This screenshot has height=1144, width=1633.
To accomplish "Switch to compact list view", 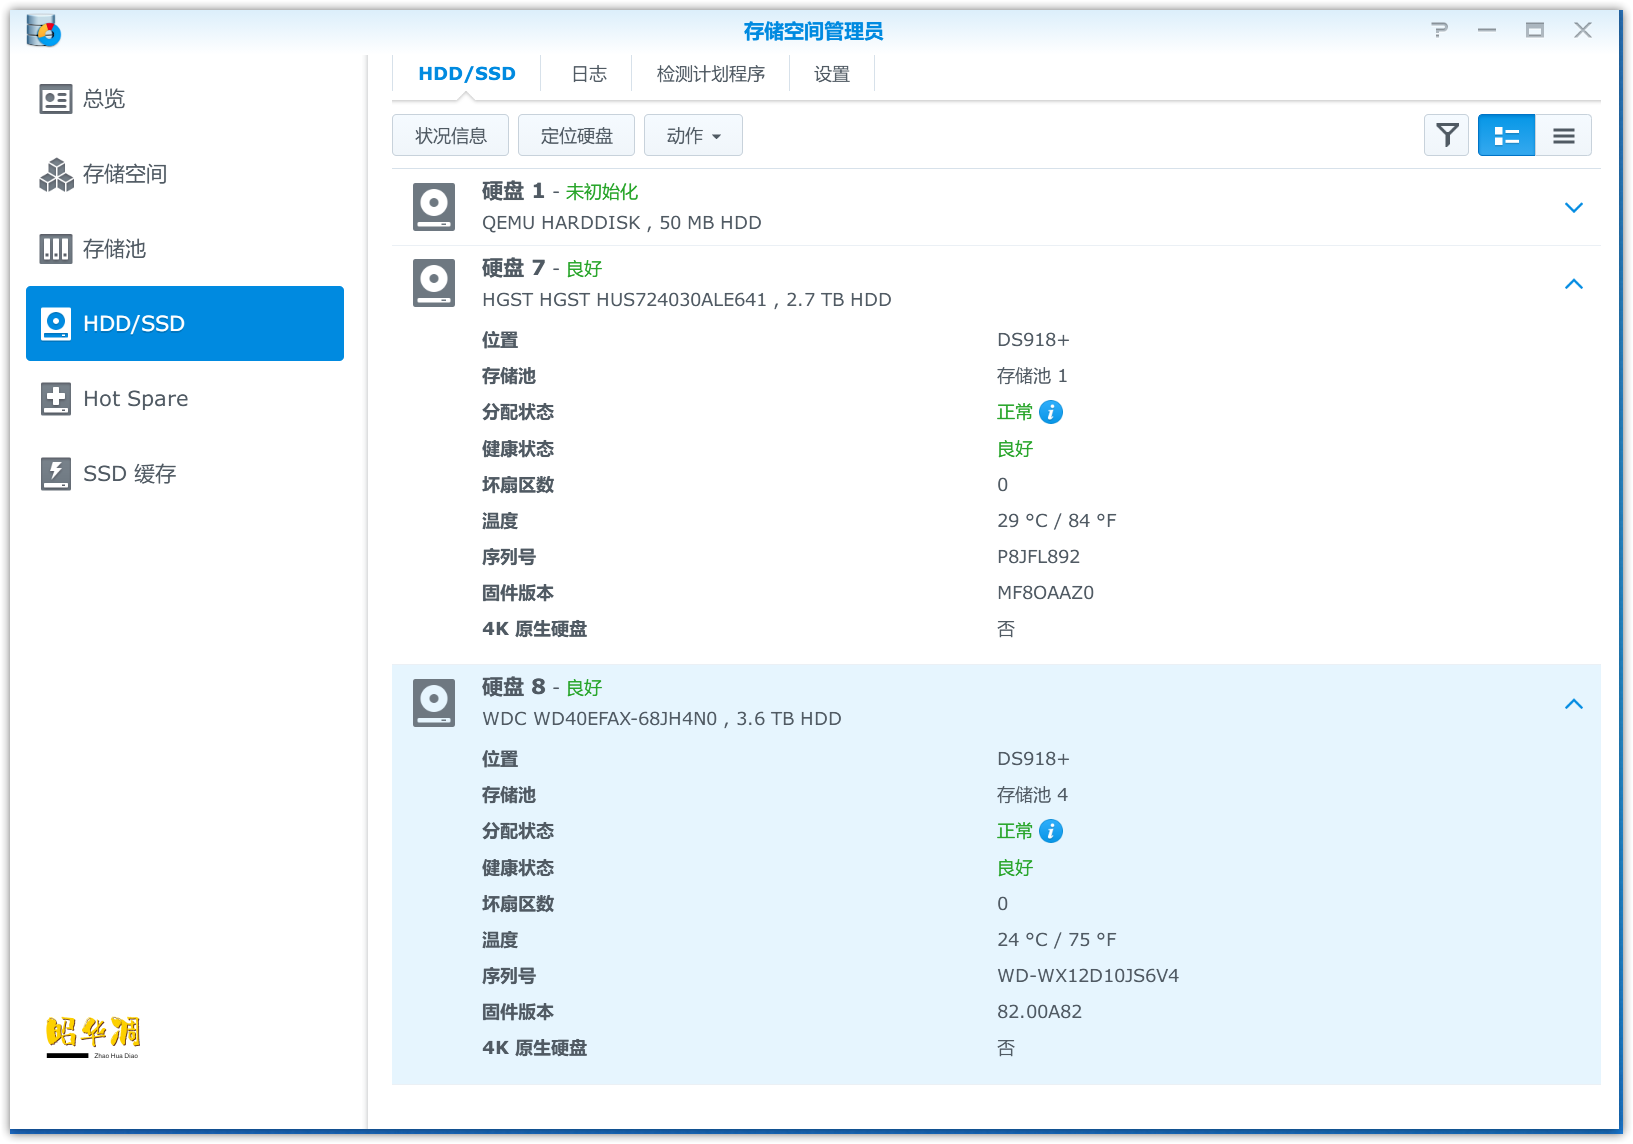I will point(1563,135).
